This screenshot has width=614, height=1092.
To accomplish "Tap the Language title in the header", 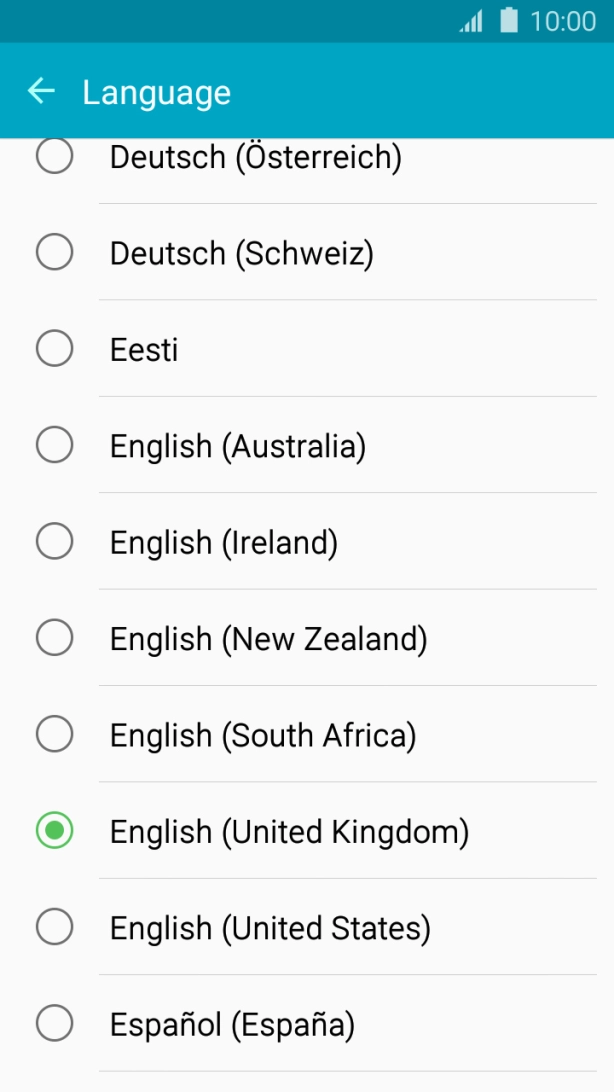I will coord(157,91).
